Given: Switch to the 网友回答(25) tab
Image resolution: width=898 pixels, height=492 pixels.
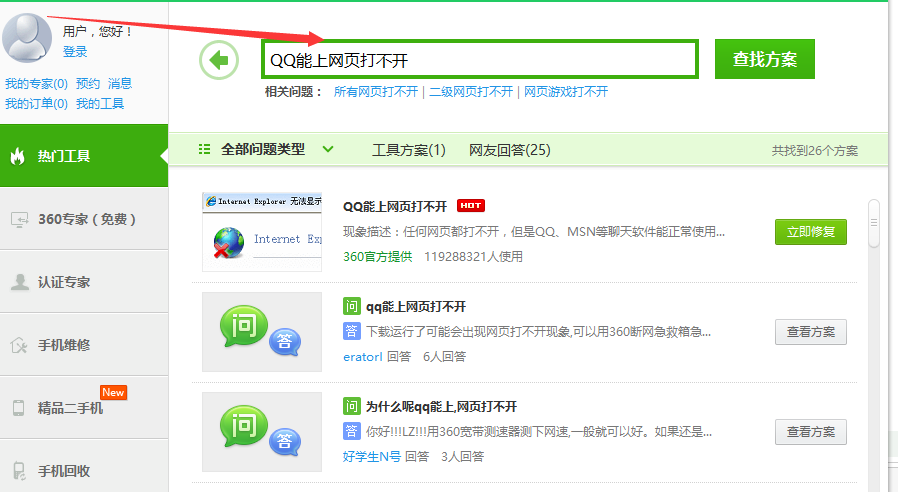Looking at the screenshot, I should pos(510,150).
